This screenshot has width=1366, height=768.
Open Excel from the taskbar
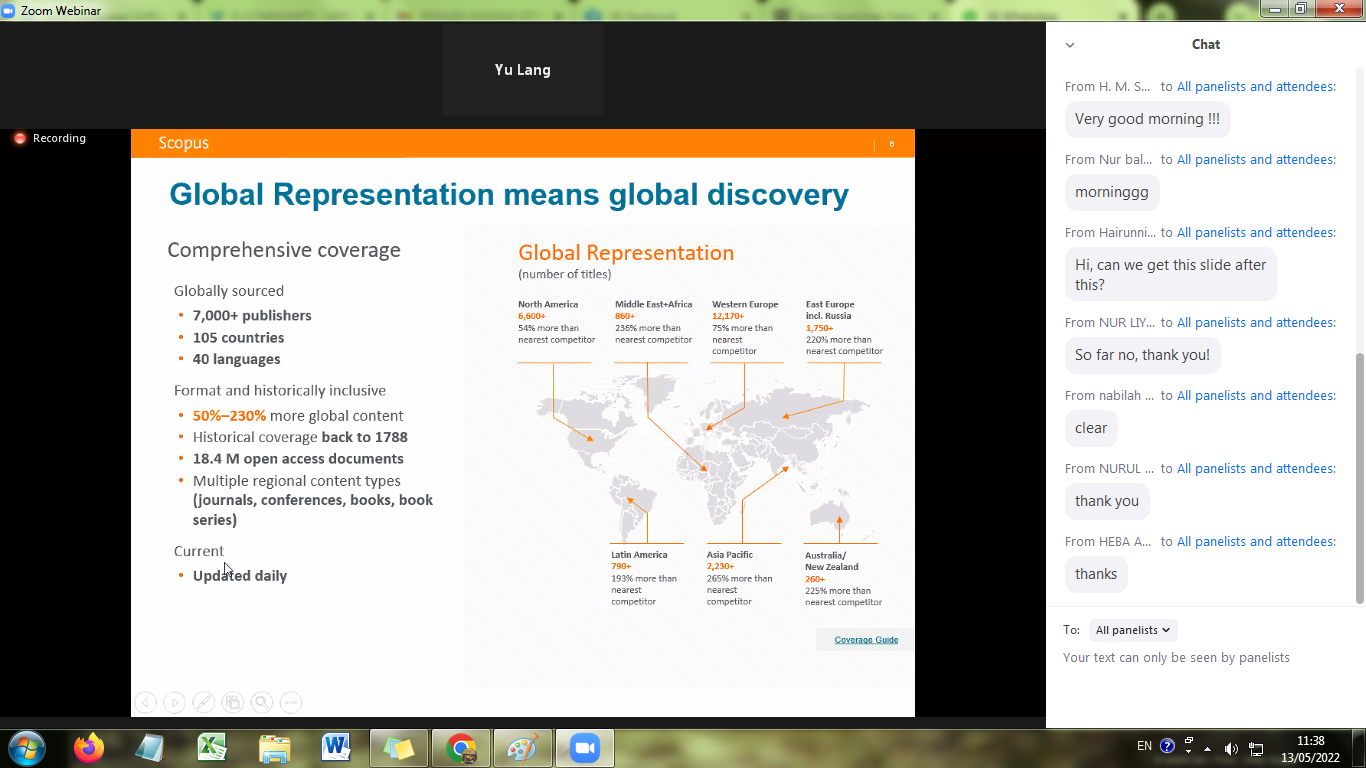[x=212, y=748]
